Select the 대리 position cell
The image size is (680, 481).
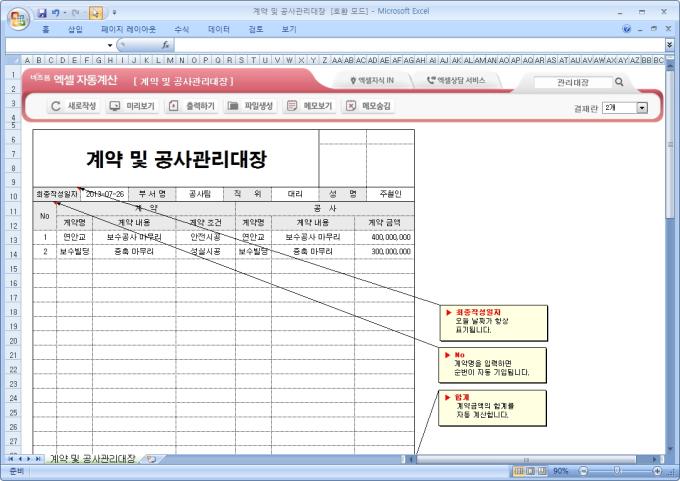click(295, 194)
